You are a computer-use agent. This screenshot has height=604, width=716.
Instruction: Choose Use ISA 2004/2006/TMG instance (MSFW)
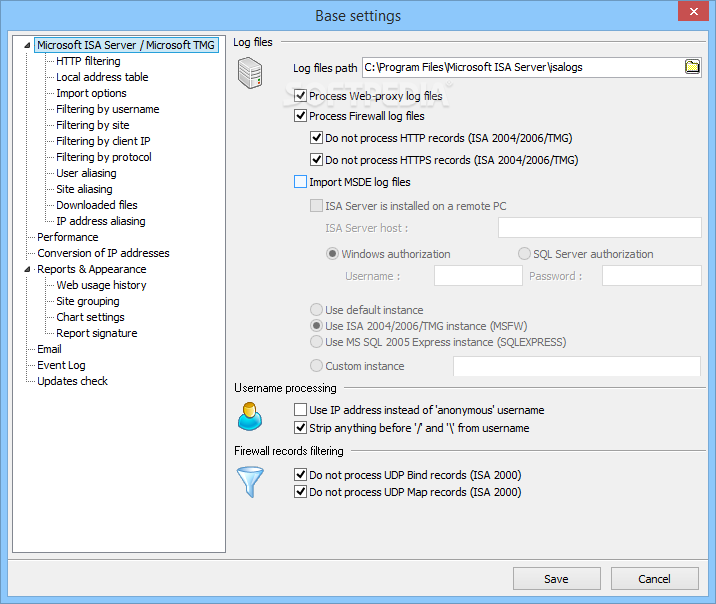point(316,326)
